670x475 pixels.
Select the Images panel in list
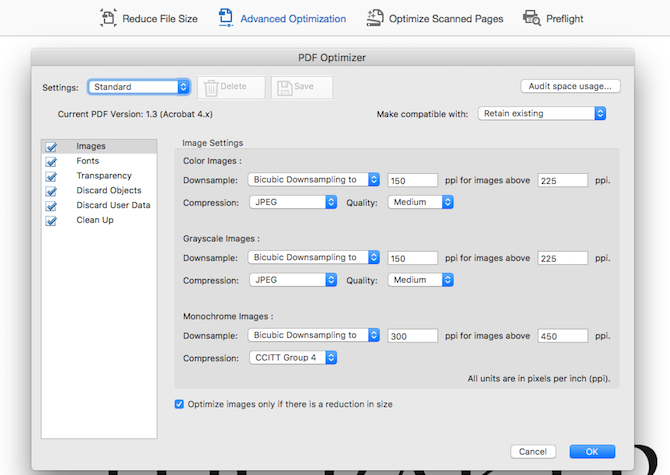click(x=91, y=146)
